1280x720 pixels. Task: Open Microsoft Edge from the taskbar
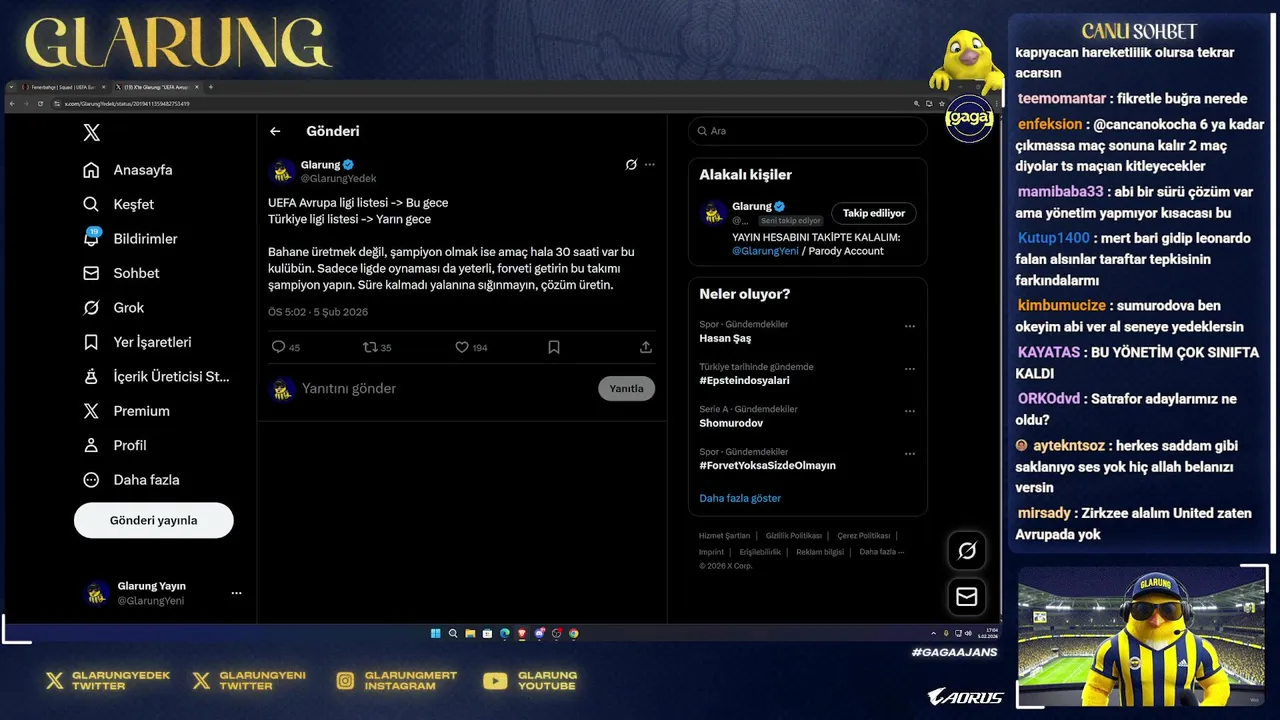[505, 633]
